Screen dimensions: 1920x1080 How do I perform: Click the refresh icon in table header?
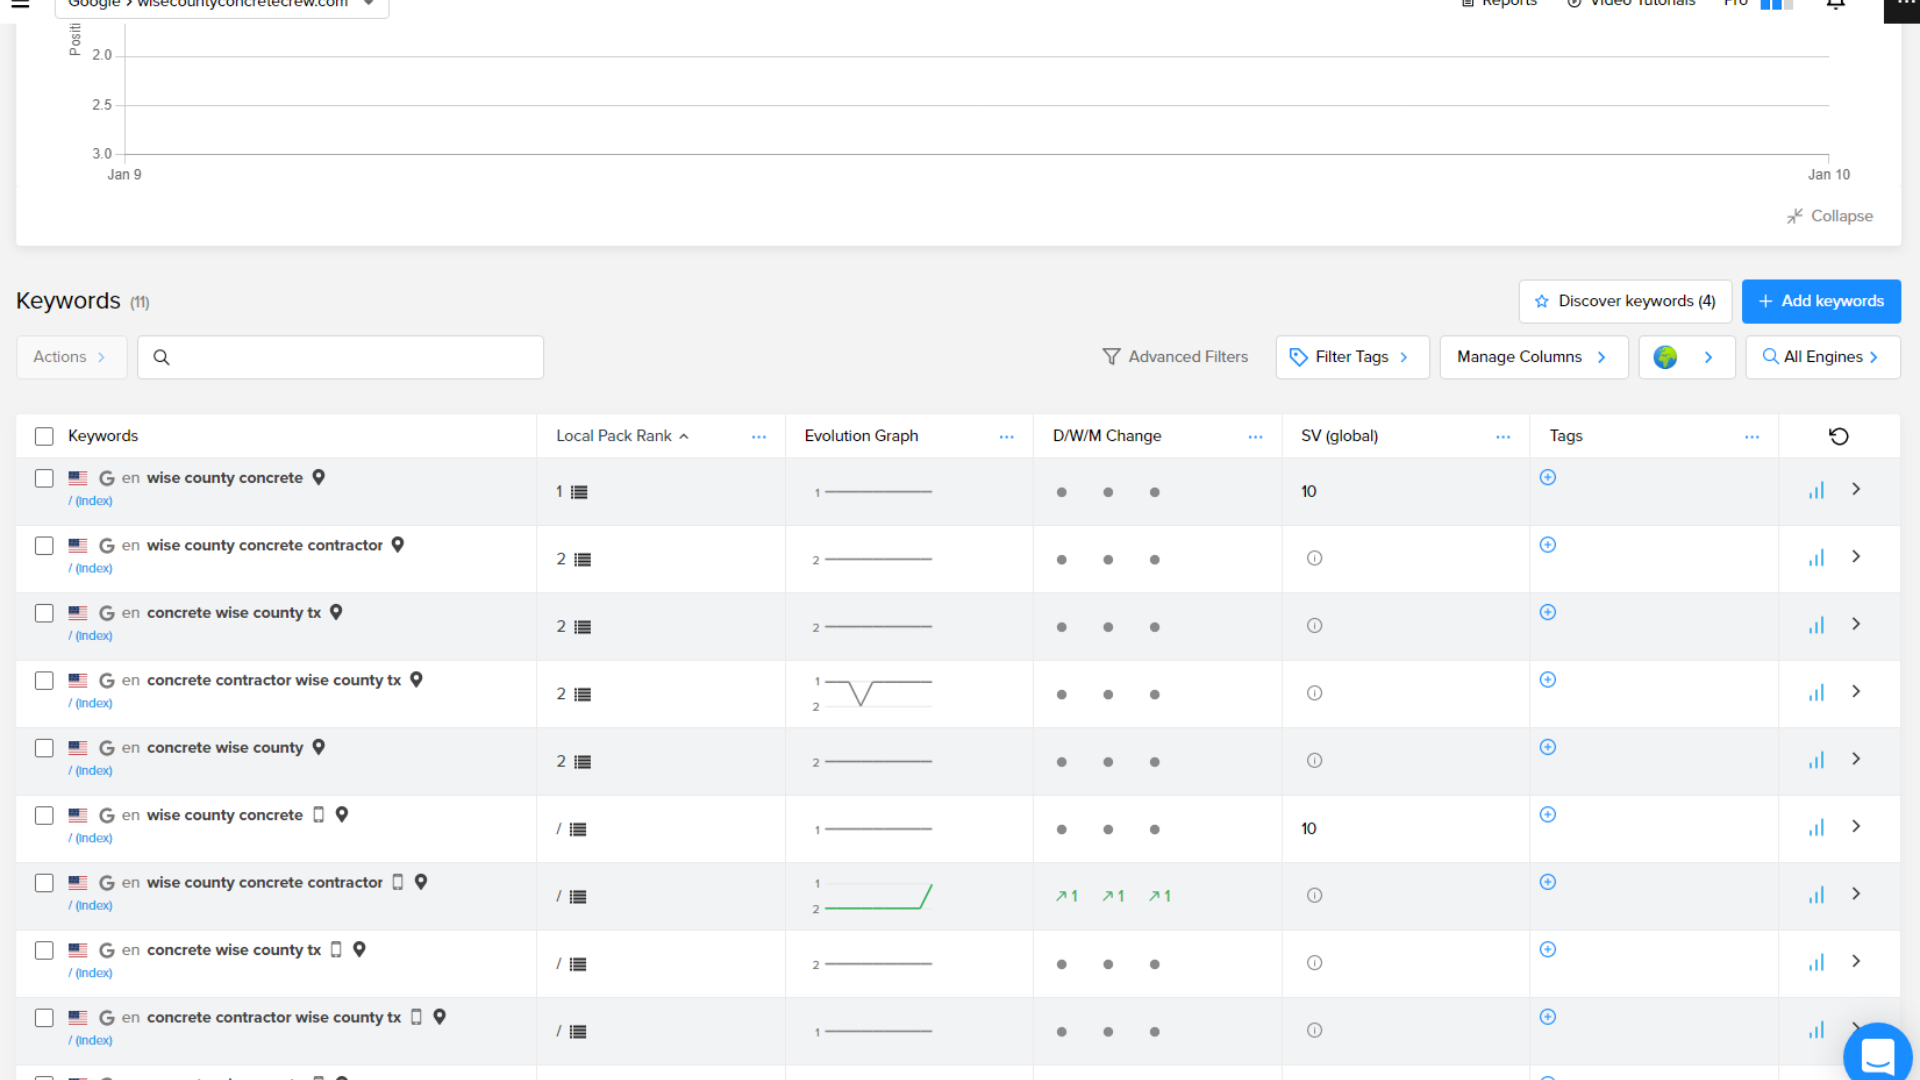[x=1838, y=436]
